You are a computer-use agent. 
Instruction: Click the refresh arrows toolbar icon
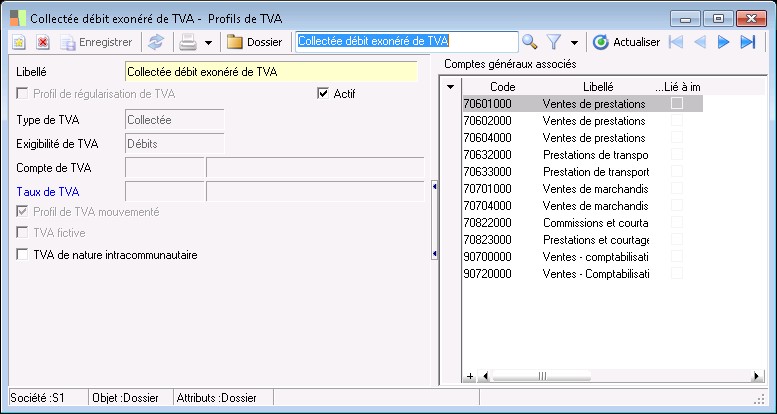(156, 43)
